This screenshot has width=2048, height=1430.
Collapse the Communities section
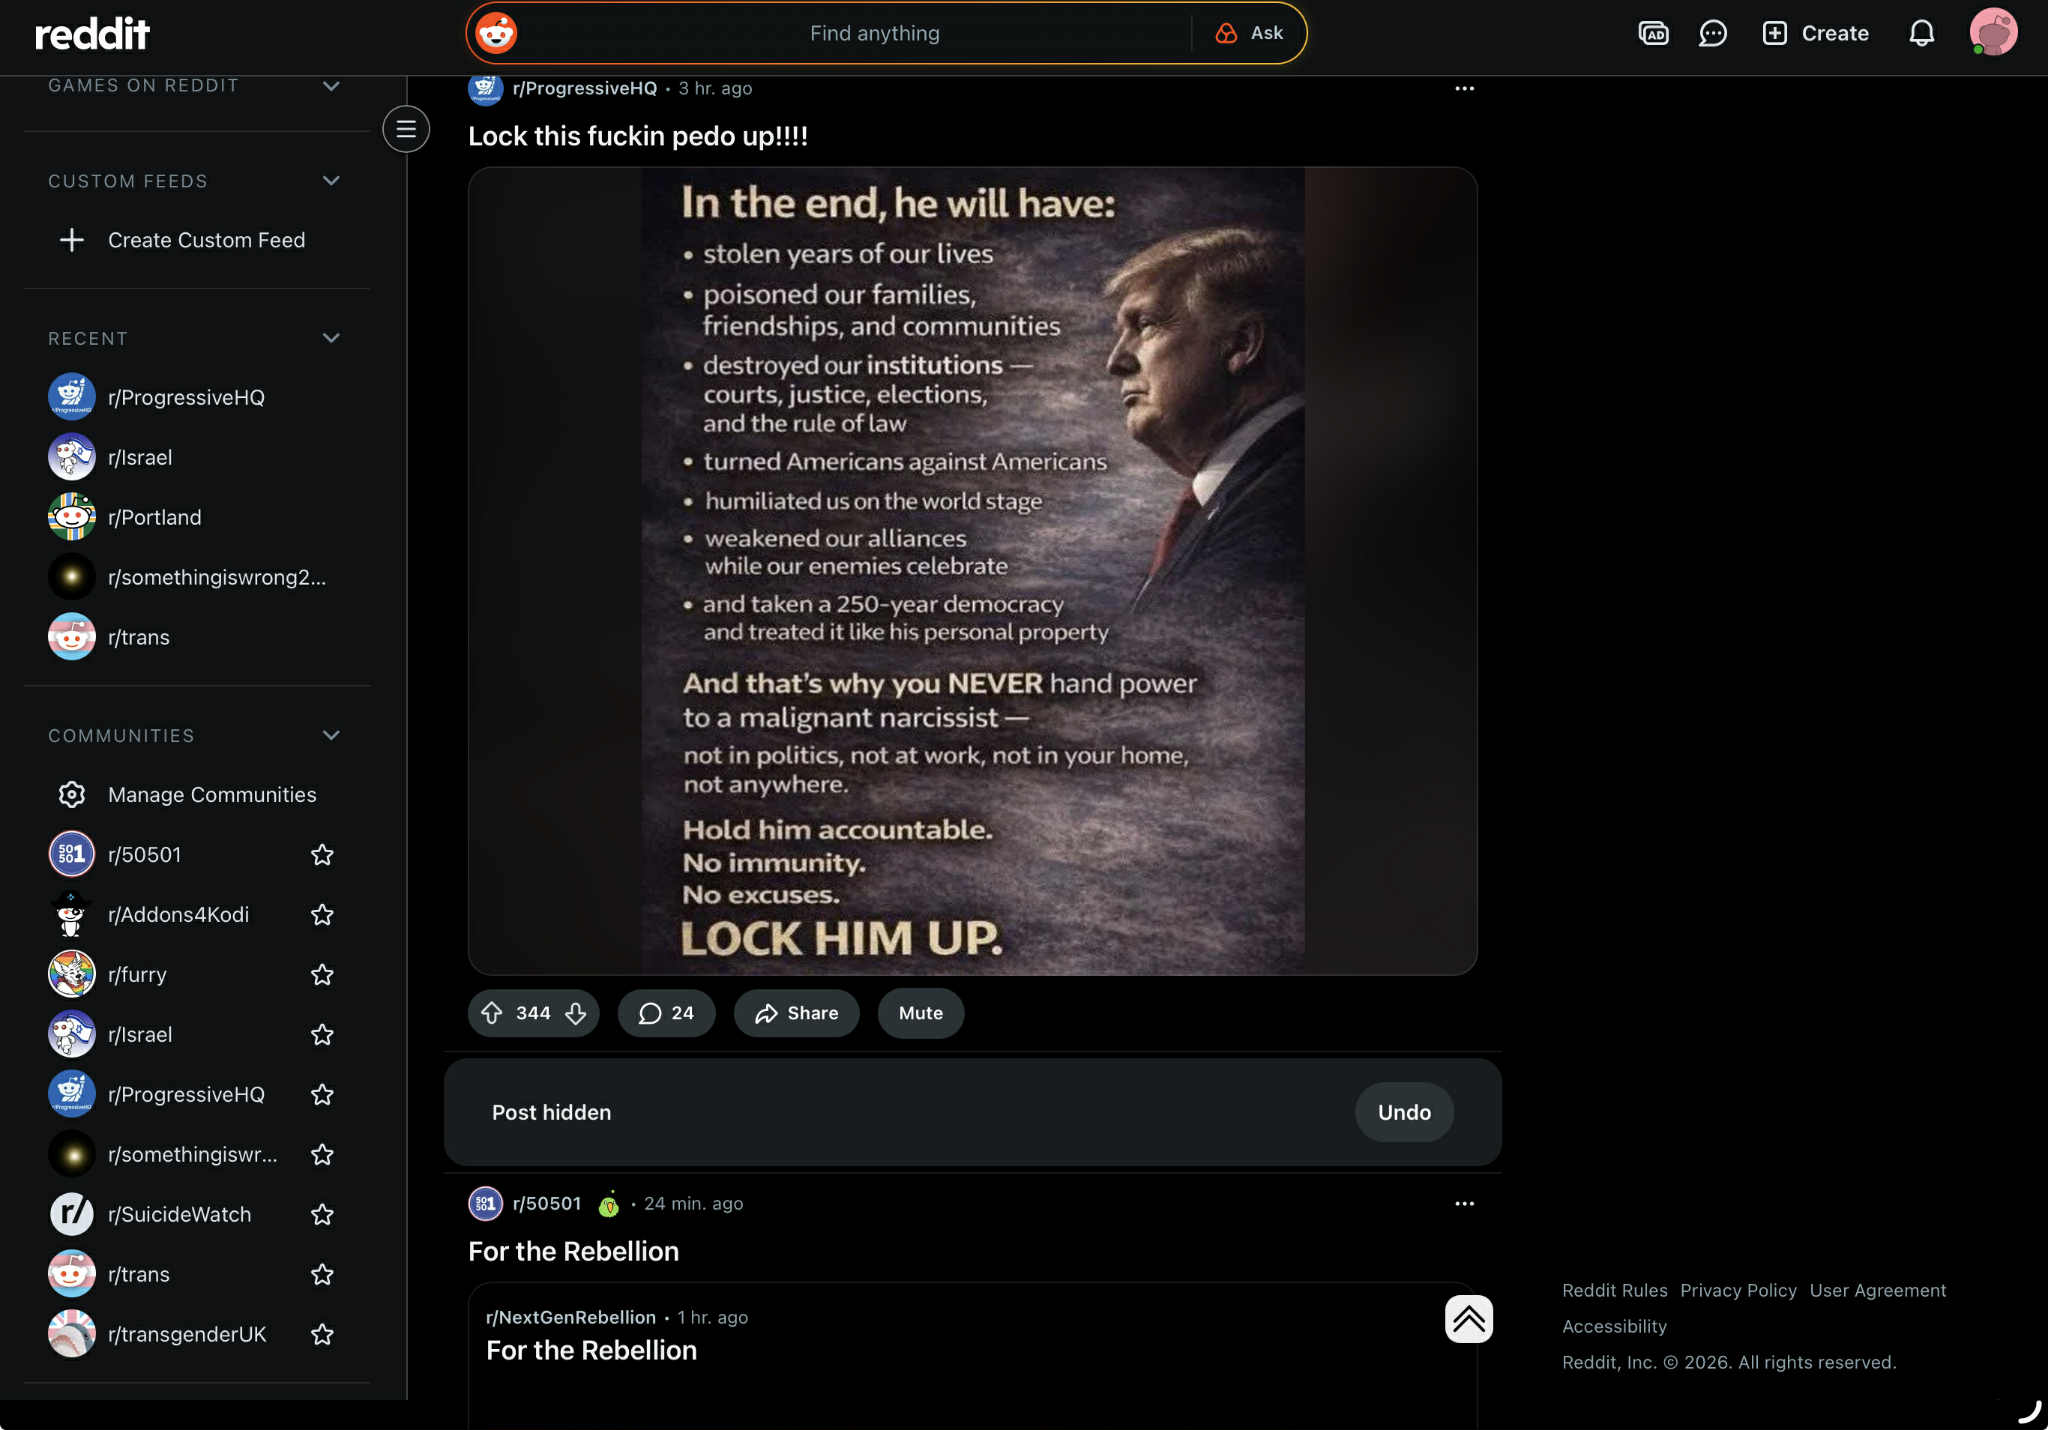pos(331,735)
